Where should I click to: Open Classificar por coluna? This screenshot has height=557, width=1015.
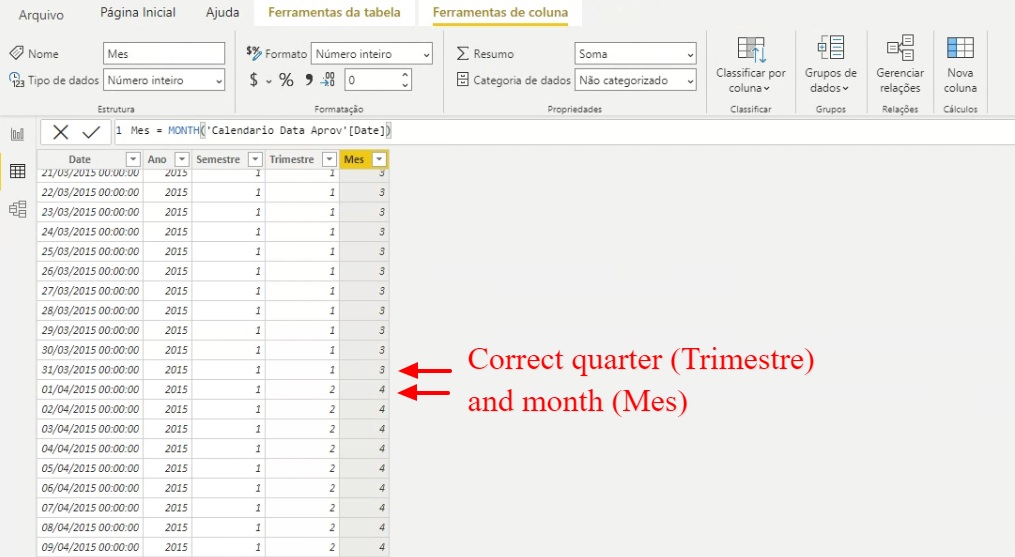tap(750, 65)
